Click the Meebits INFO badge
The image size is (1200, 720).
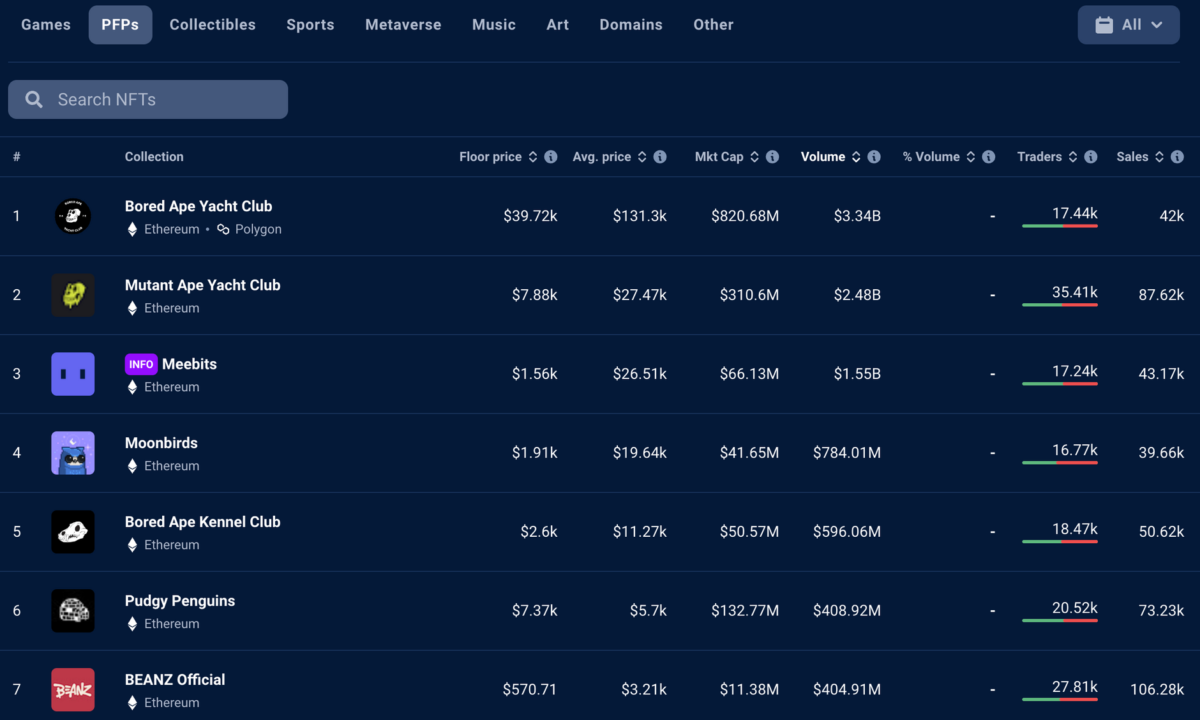click(141, 364)
